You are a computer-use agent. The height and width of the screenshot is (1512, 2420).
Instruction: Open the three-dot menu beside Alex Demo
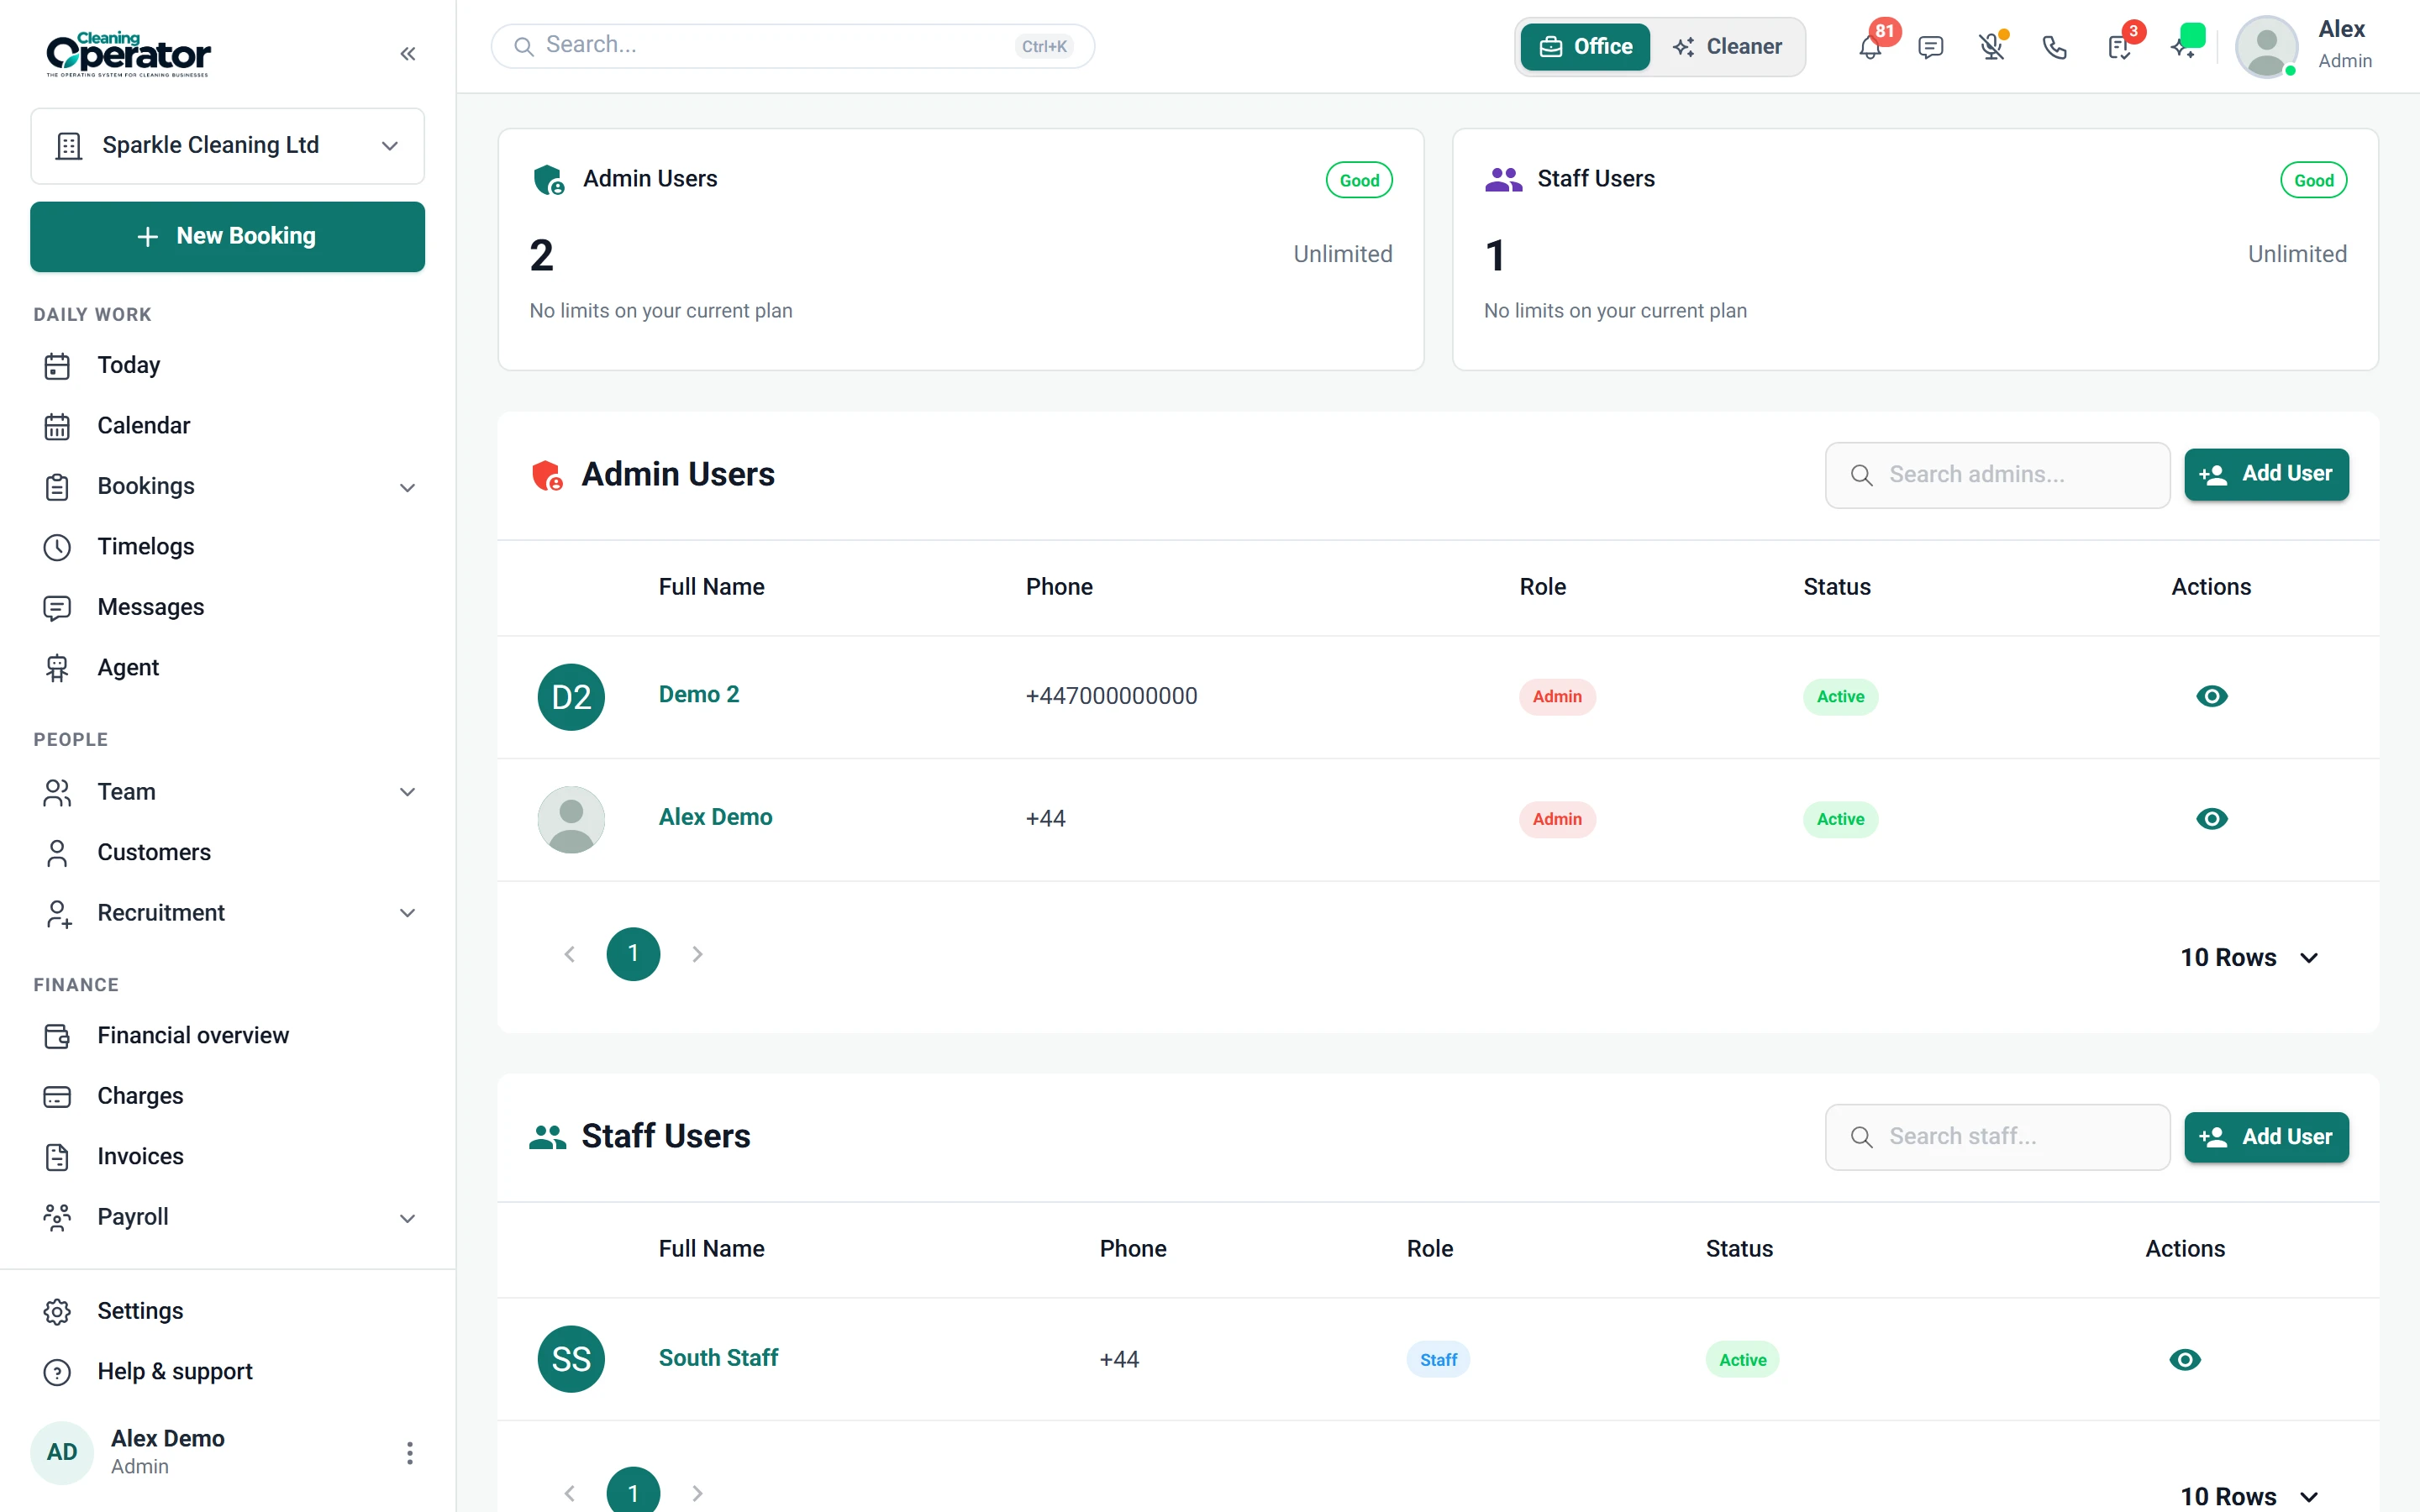coord(409,1453)
